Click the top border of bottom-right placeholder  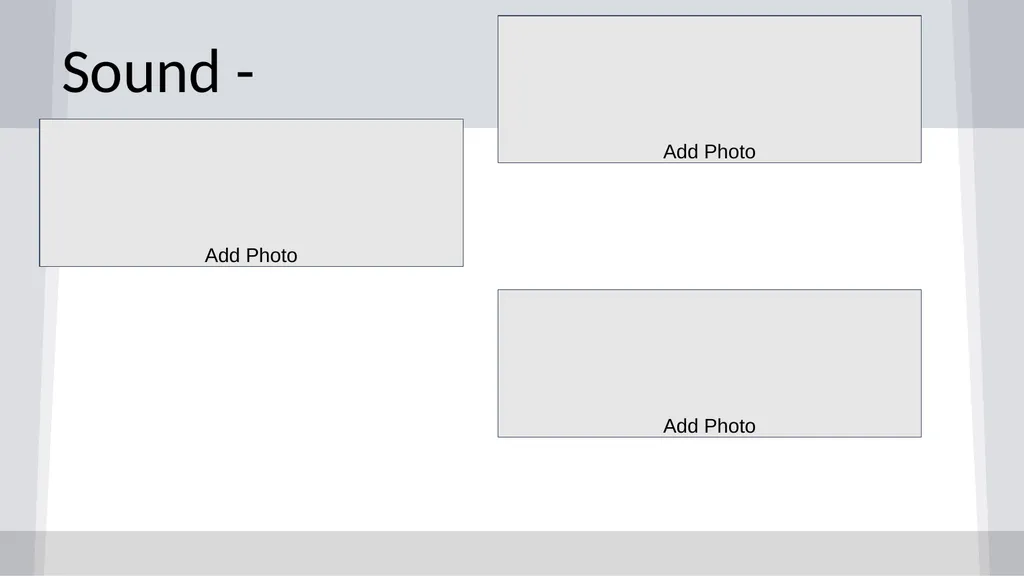[x=709, y=290]
